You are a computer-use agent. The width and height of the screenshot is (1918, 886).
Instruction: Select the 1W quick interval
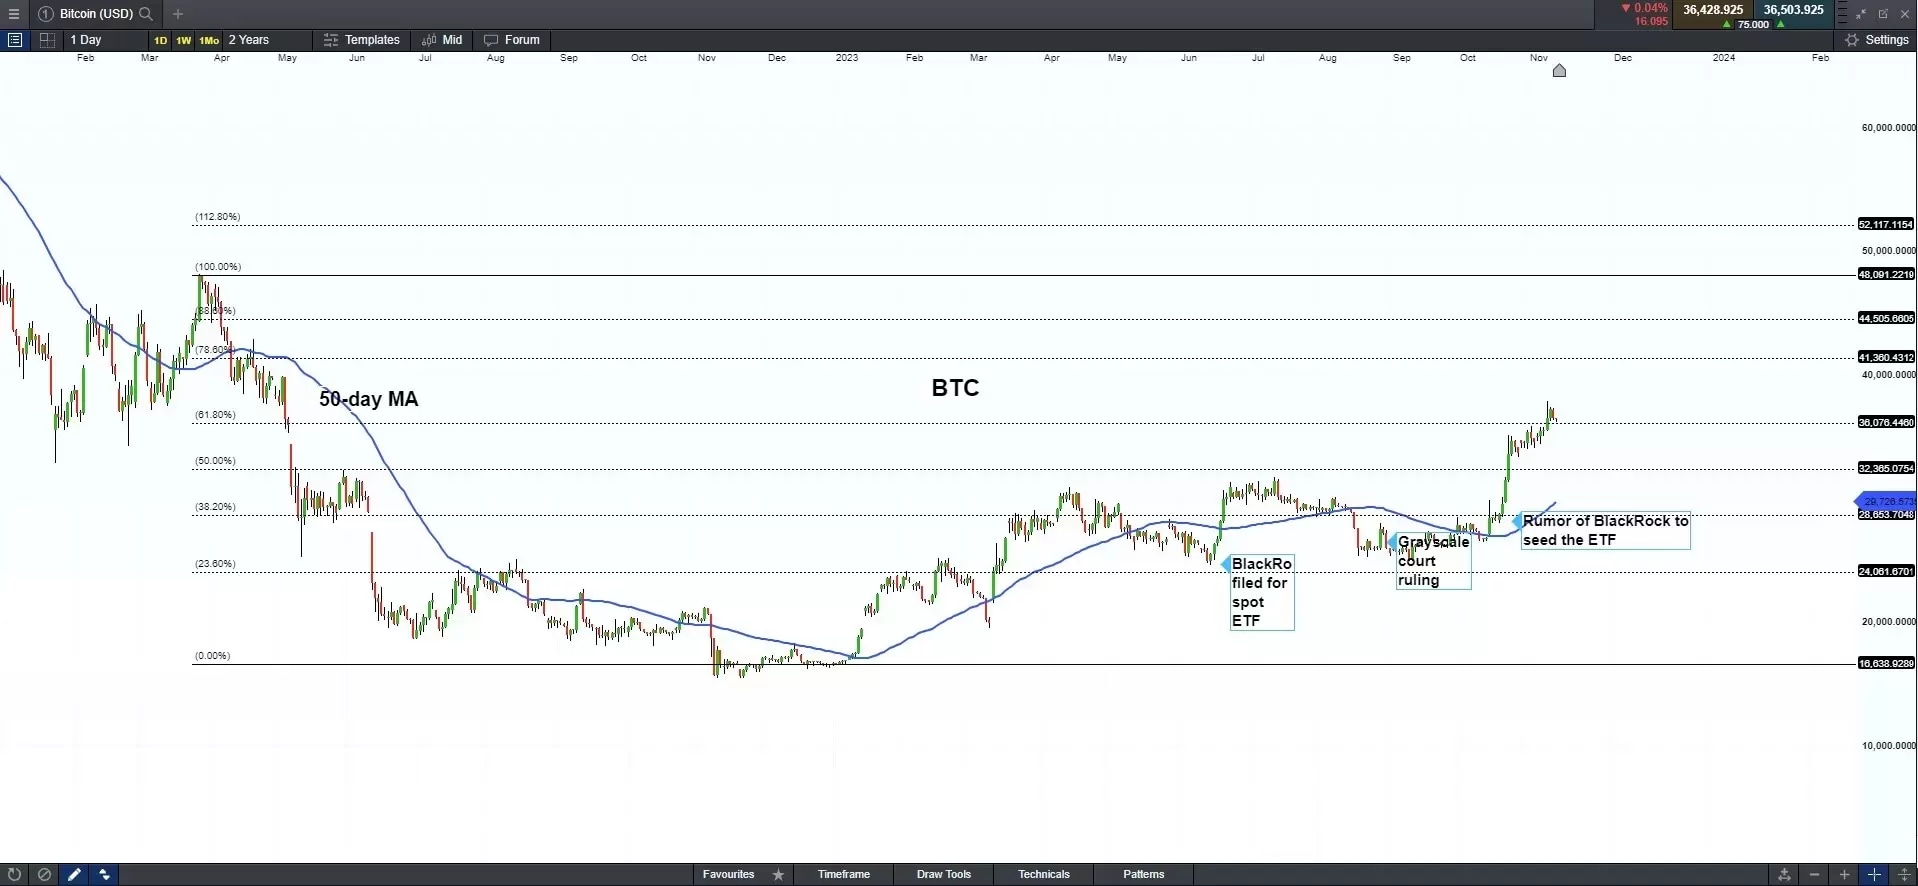(184, 41)
